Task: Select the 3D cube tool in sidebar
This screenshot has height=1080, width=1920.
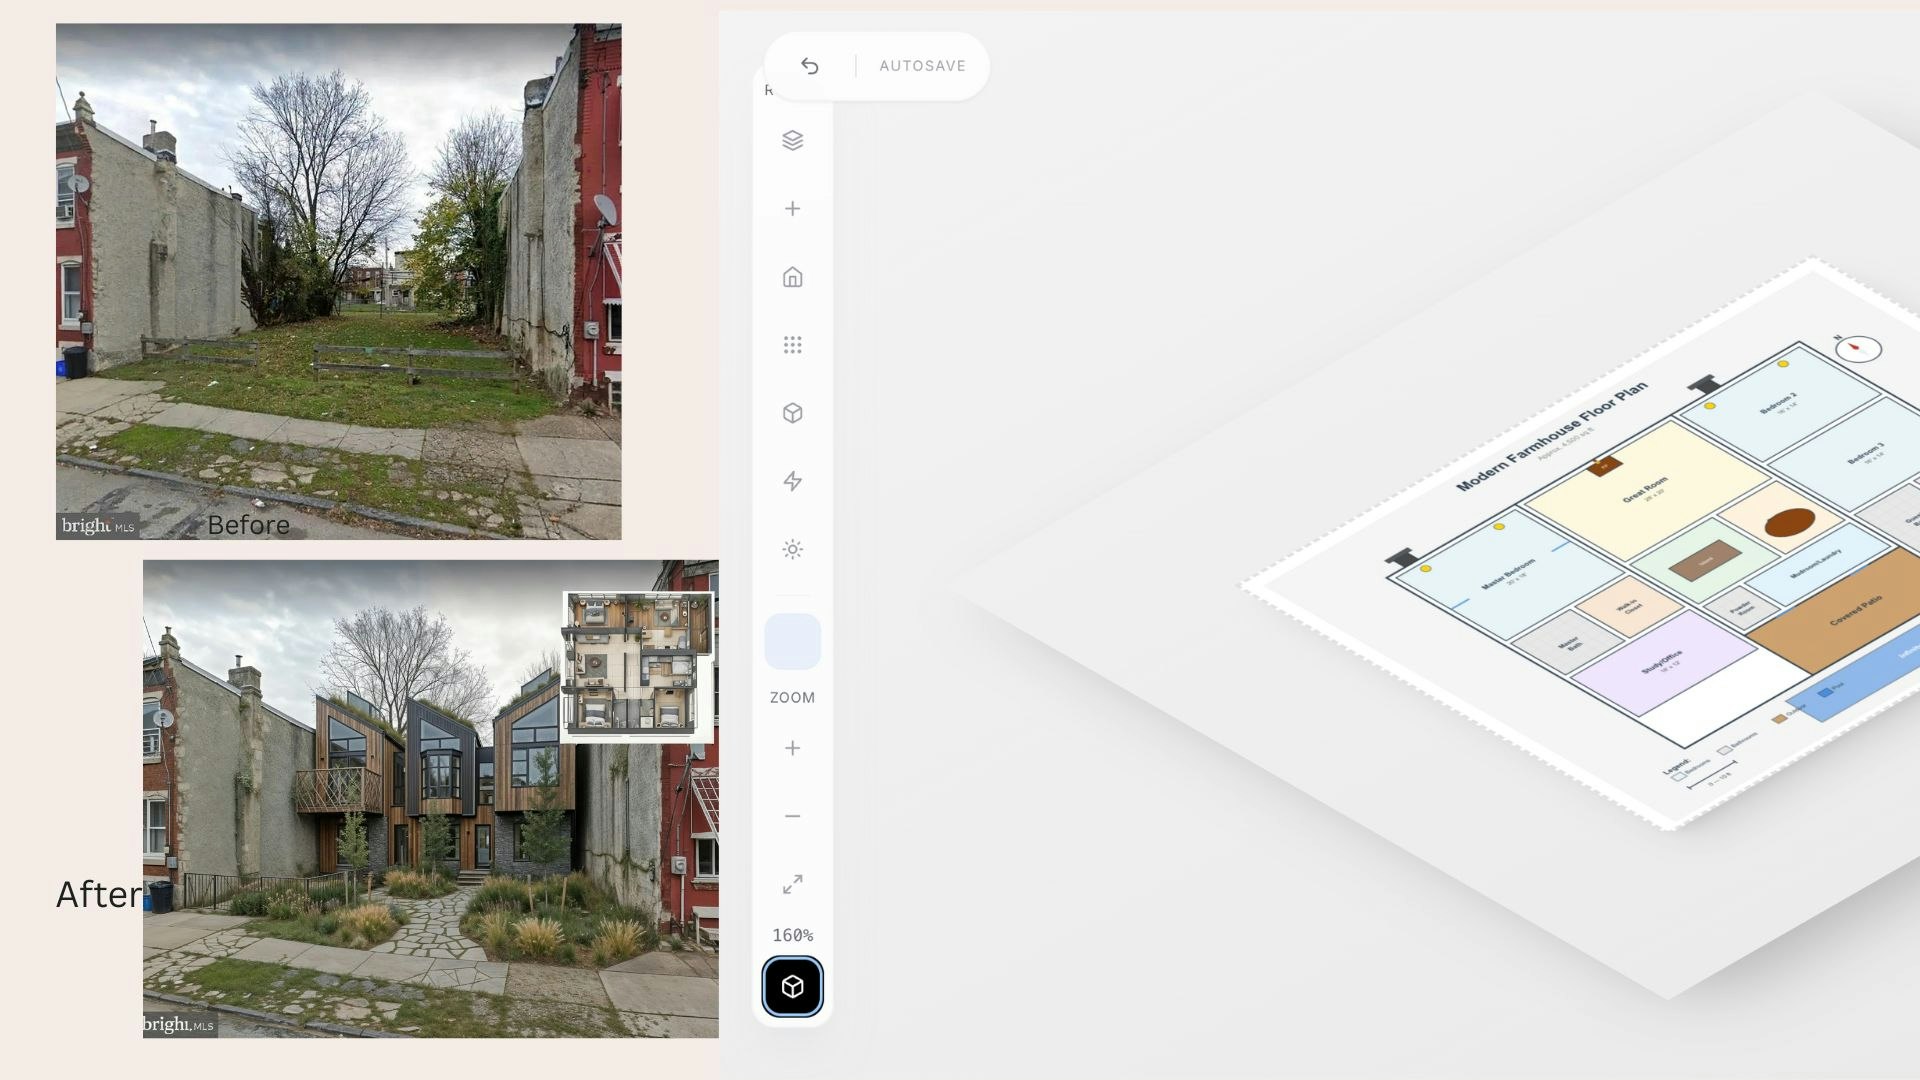Action: 792,412
